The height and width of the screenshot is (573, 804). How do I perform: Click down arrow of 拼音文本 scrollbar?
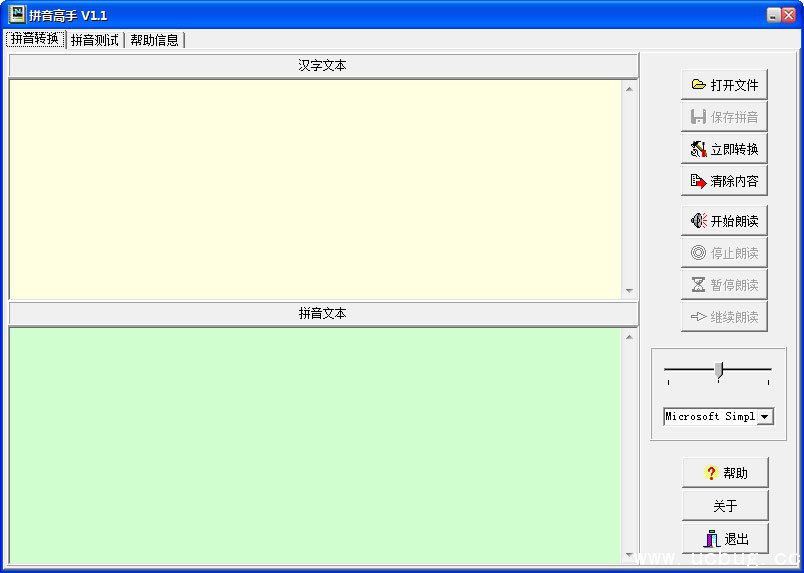(x=629, y=555)
